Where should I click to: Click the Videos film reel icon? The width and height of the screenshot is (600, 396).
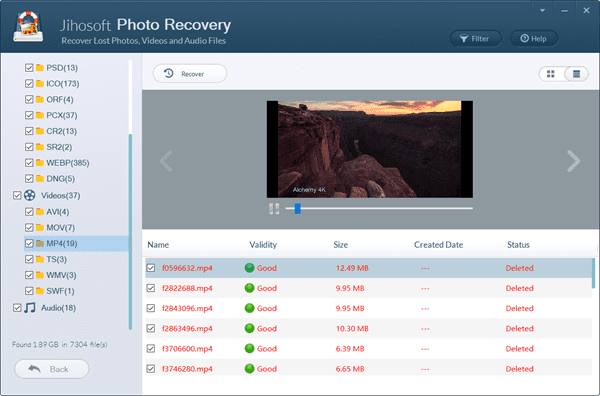point(30,196)
